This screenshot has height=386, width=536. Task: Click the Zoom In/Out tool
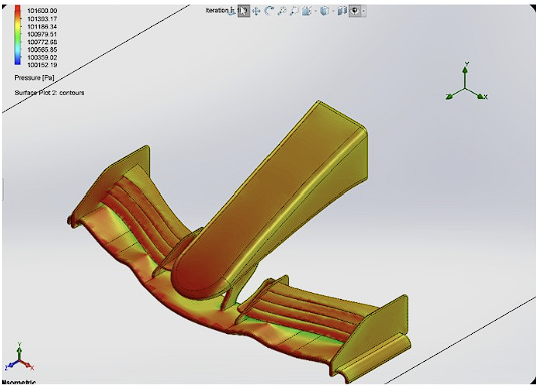tap(282, 11)
